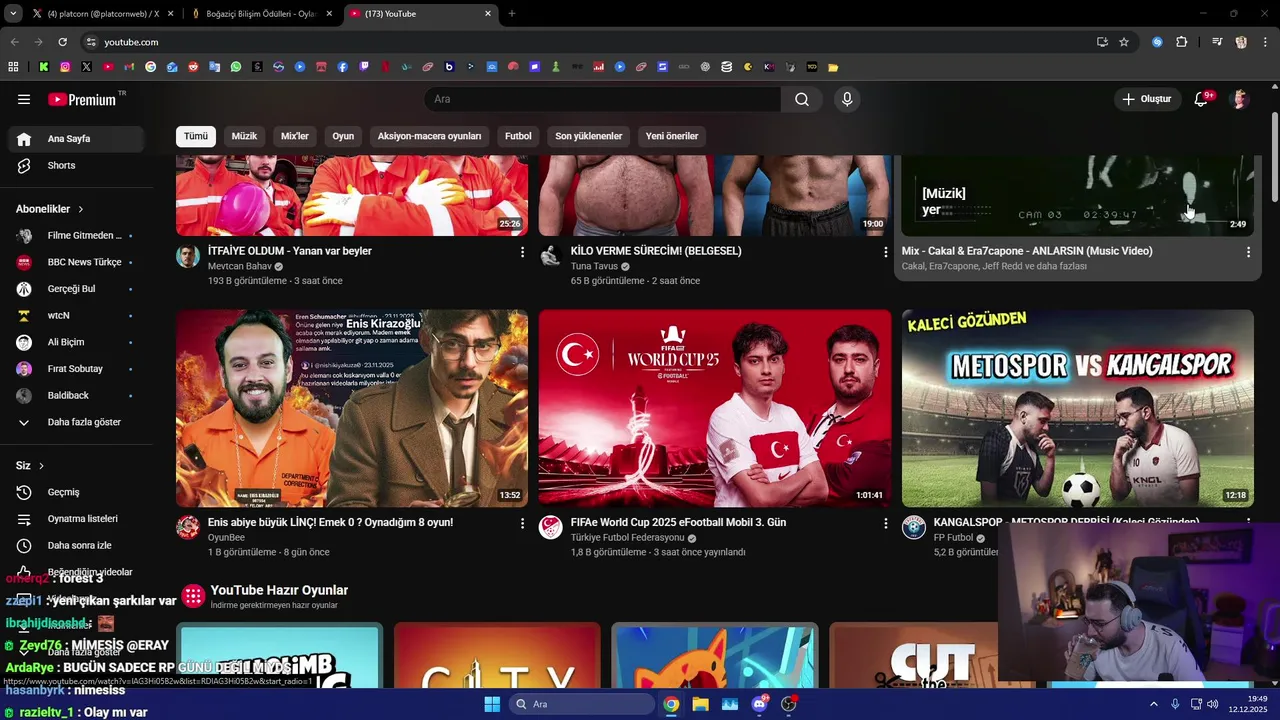This screenshot has width=1280, height=720.
Task: Open the METOSPOR VS KANGALSPOR thumbnail
Action: click(1077, 408)
